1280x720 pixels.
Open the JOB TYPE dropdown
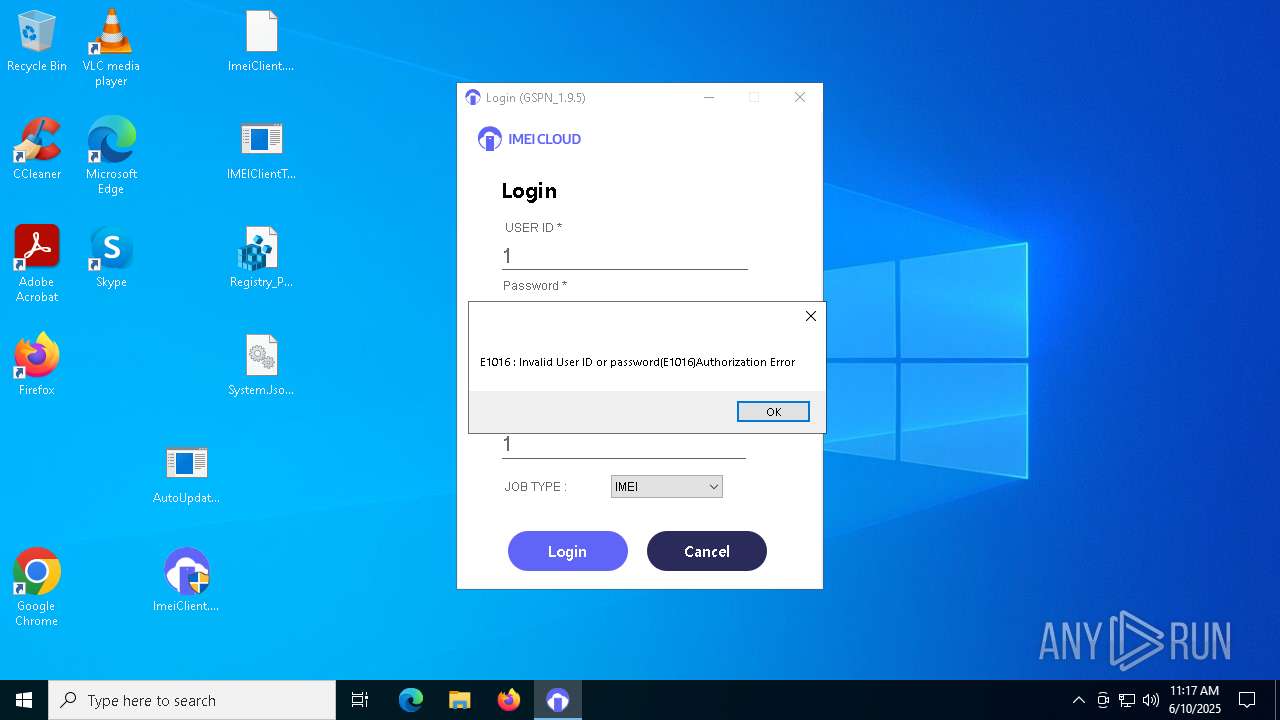coord(666,487)
